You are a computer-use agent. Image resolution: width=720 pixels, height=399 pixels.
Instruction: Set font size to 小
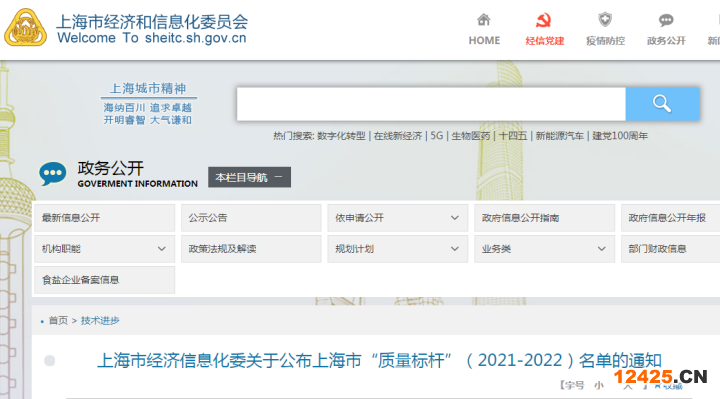click(x=599, y=385)
